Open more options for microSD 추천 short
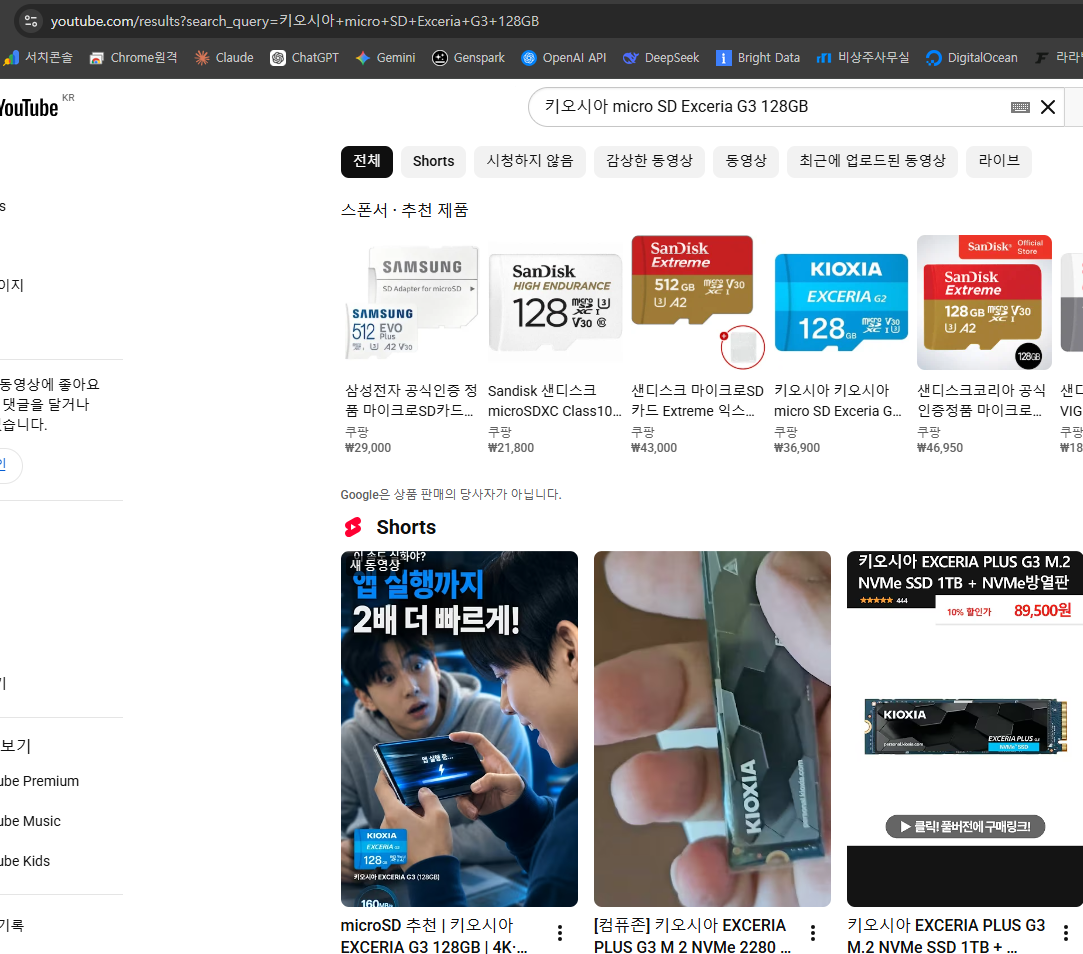The image size is (1083, 954). pyautogui.click(x=559, y=933)
